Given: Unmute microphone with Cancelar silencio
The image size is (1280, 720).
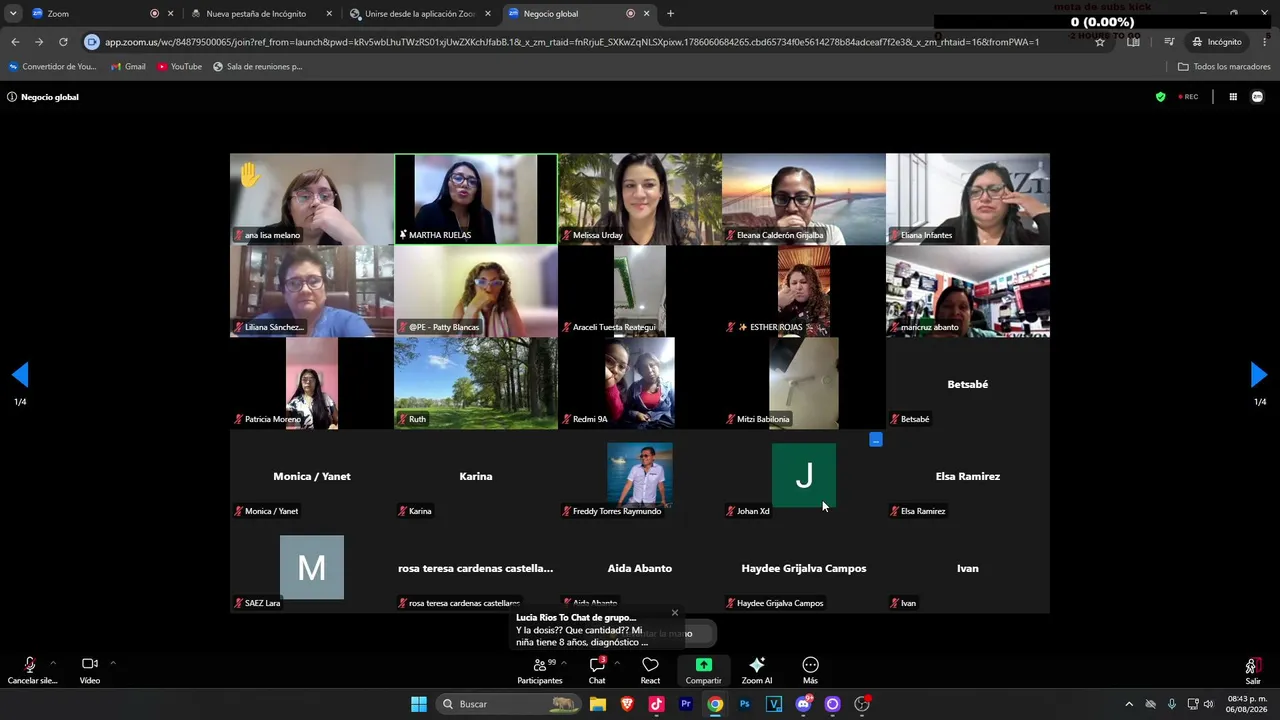Looking at the screenshot, I should coord(31,670).
